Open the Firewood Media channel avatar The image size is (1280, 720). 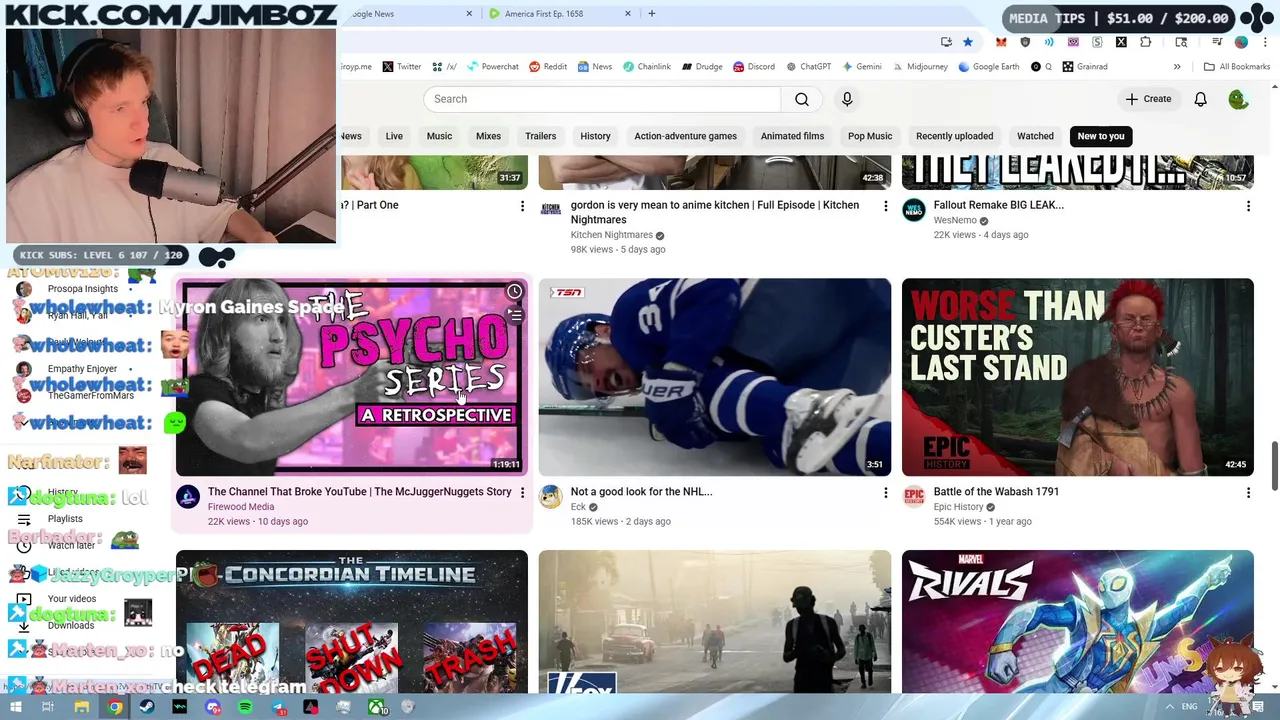[187, 497]
